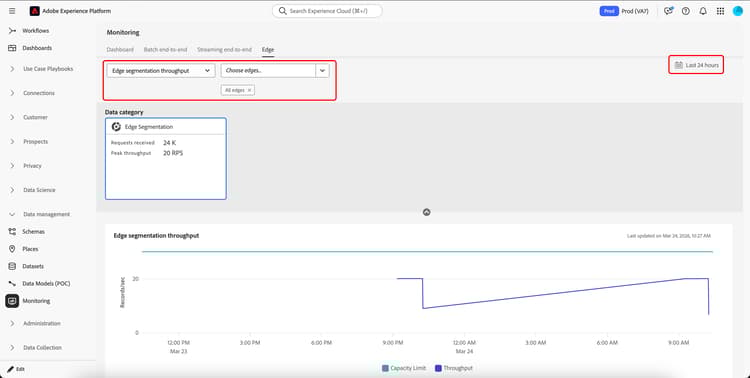
Task: Switch to Streaming end-to-end tab
Action: (x=224, y=50)
